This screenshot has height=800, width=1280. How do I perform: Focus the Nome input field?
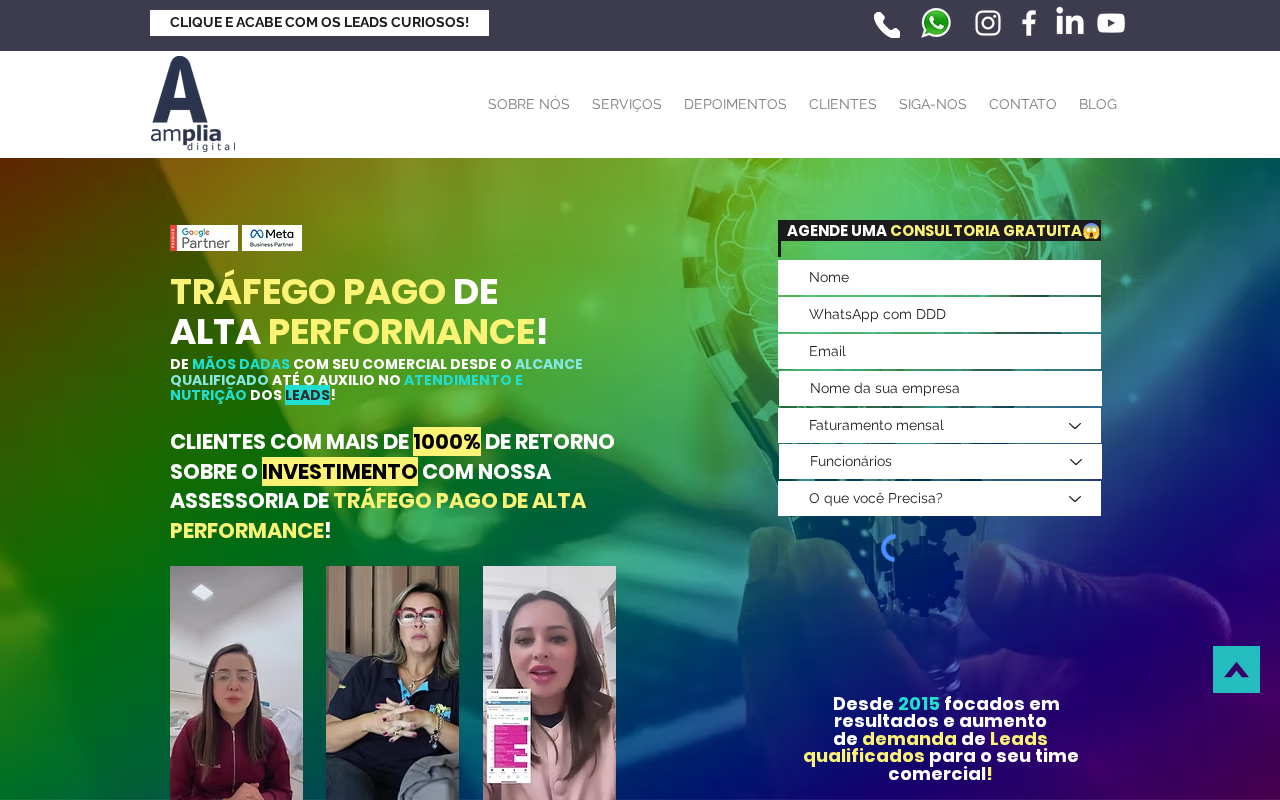coord(939,277)
